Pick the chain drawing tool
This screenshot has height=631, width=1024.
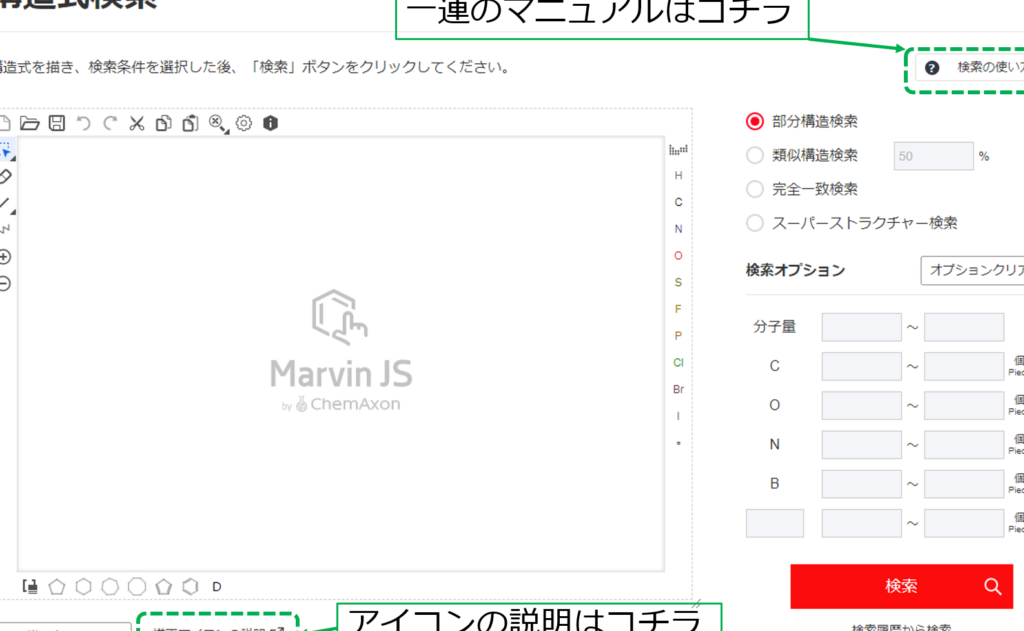(x=5, y=230)
